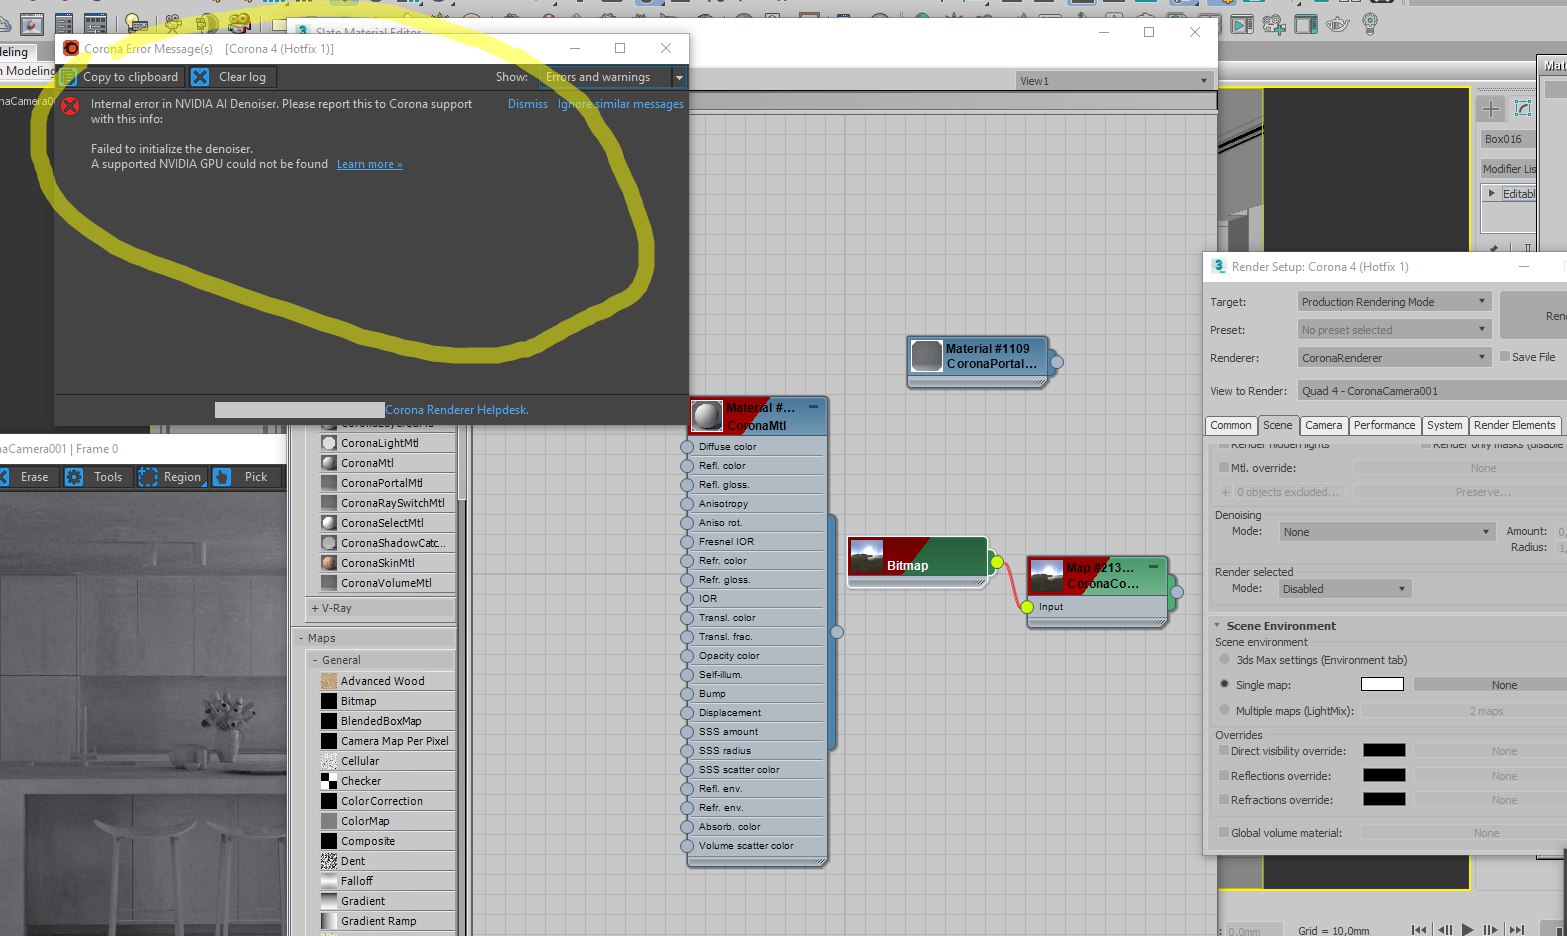This screenshot has height=936, width=1567.
Task: Click the Pick hand icon in frame buffer
Action: pos(222,477)
